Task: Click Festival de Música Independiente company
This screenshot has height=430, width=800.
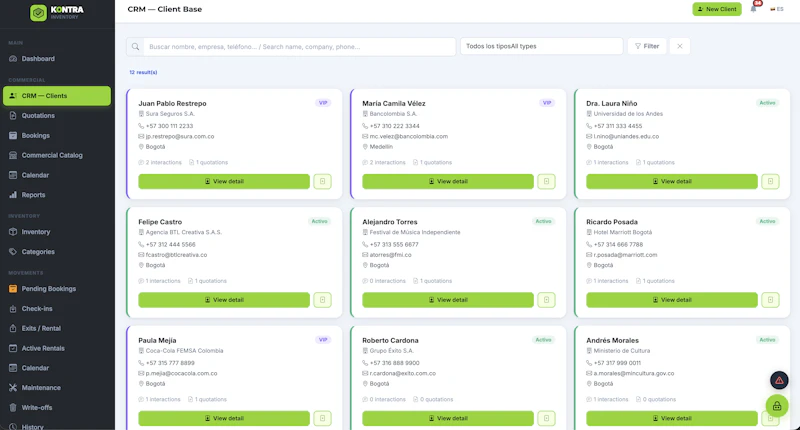Action: (415, 232)
